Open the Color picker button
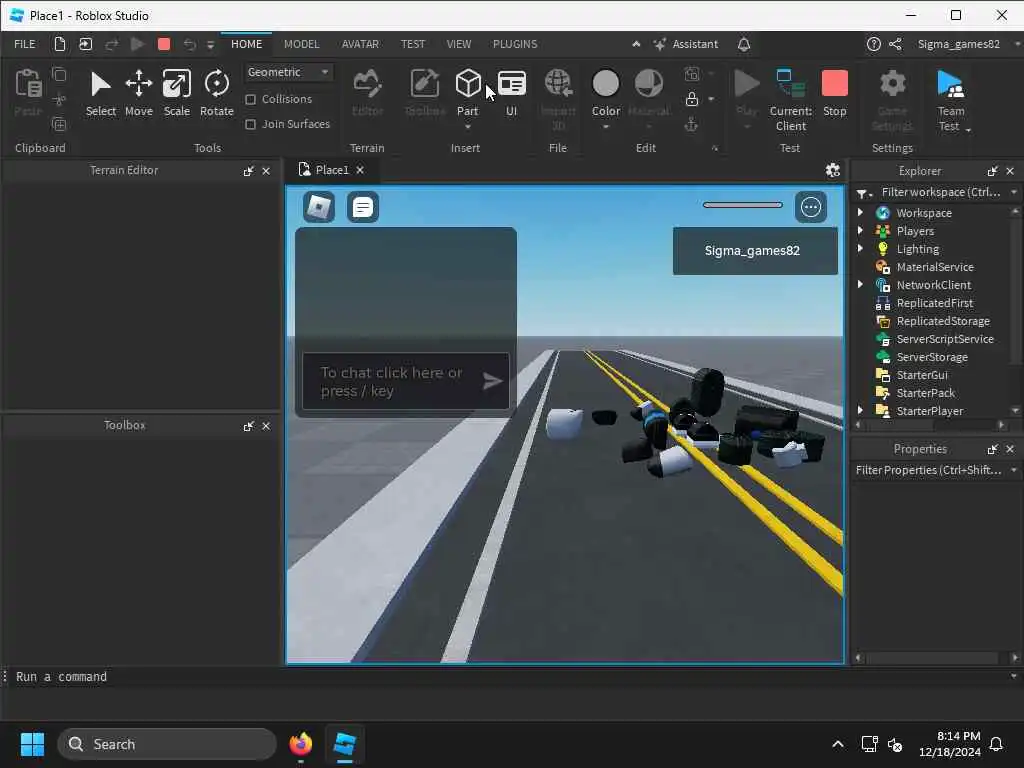This screenshot has width=1024, height=768. (x=605, y=93)
